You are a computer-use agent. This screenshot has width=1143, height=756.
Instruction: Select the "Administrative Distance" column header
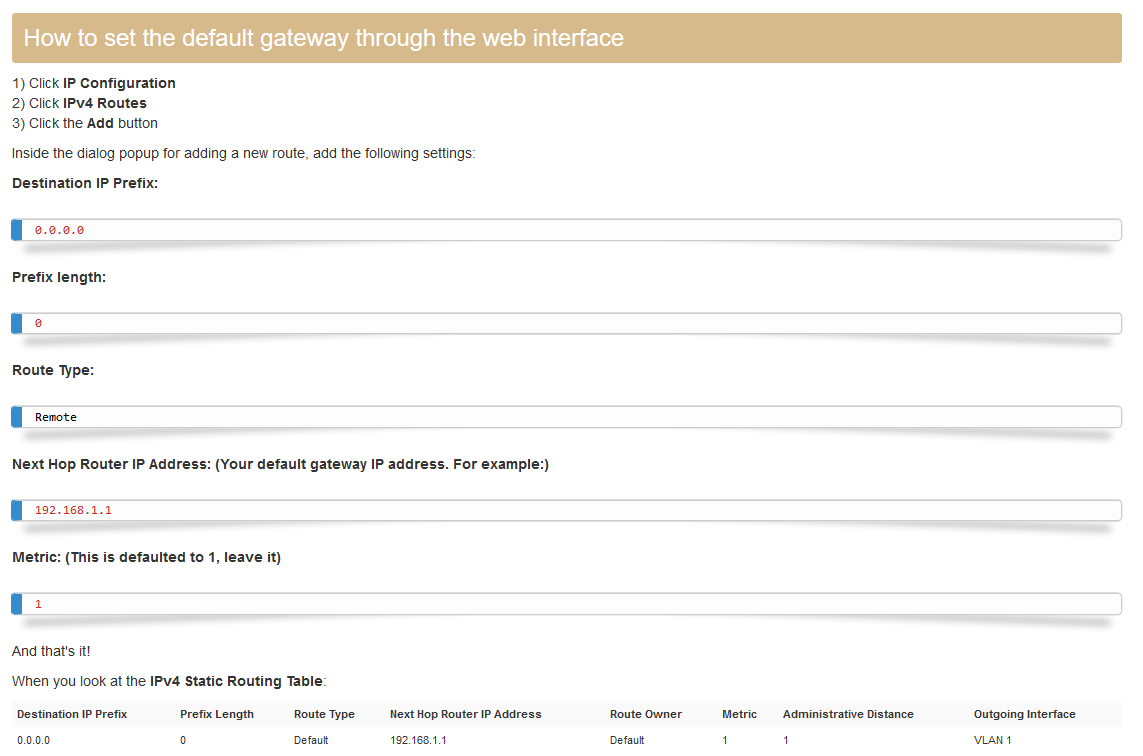(848, 714)
